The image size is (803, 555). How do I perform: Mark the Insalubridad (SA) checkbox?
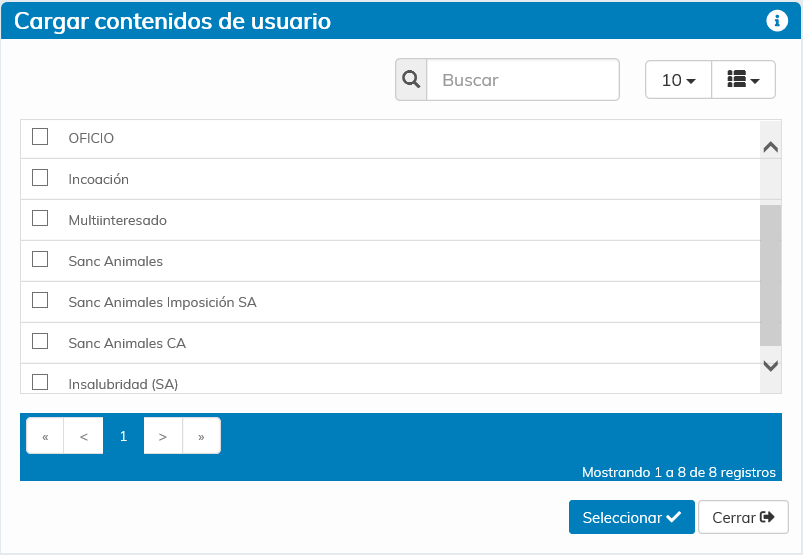click(x=40, y=382)
